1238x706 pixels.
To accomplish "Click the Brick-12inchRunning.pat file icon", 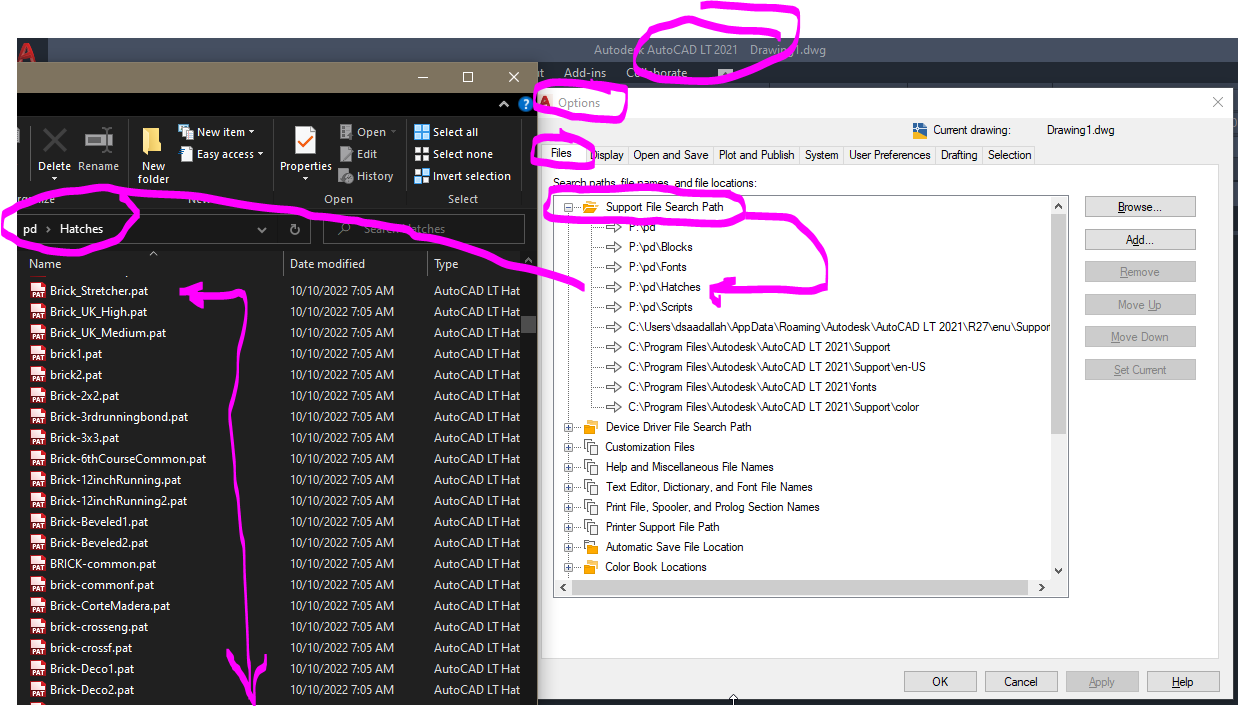I will coord(38,480).
